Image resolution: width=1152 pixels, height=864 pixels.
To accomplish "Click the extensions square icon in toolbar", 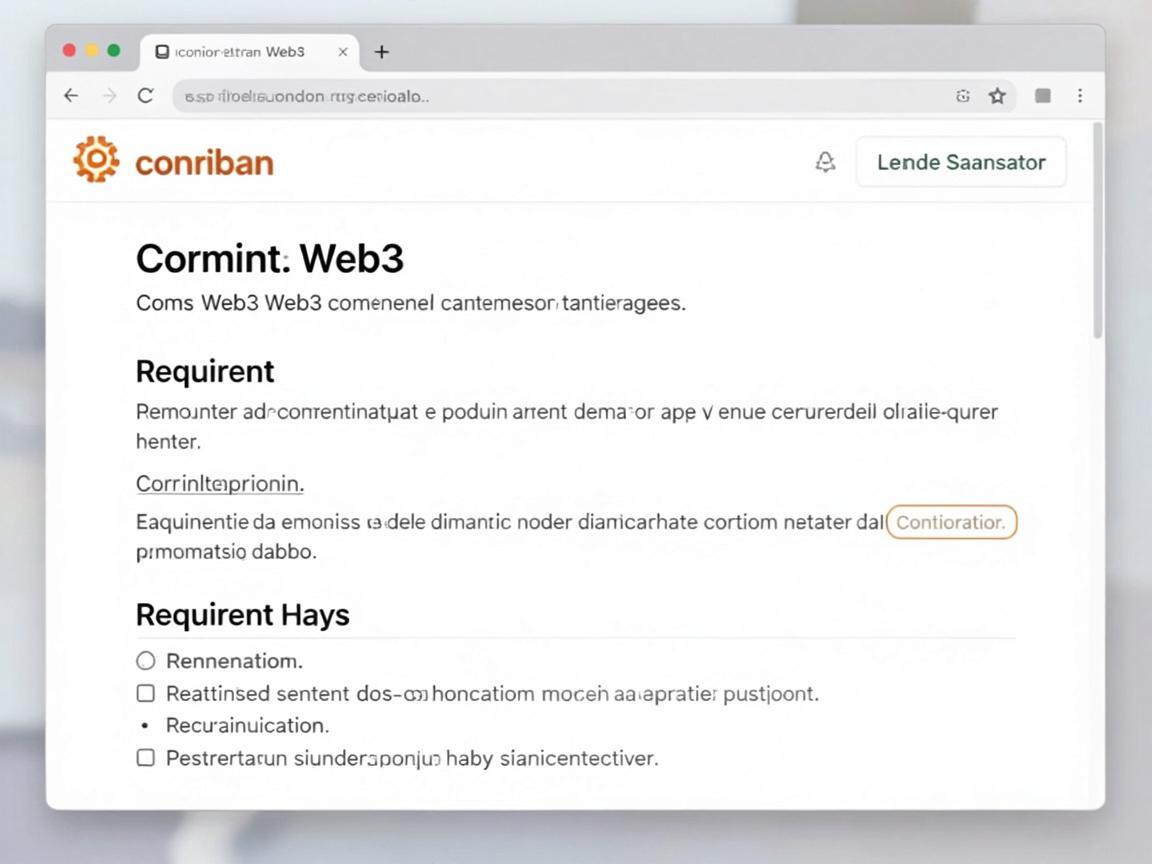I will click(x=1043, y=96).
